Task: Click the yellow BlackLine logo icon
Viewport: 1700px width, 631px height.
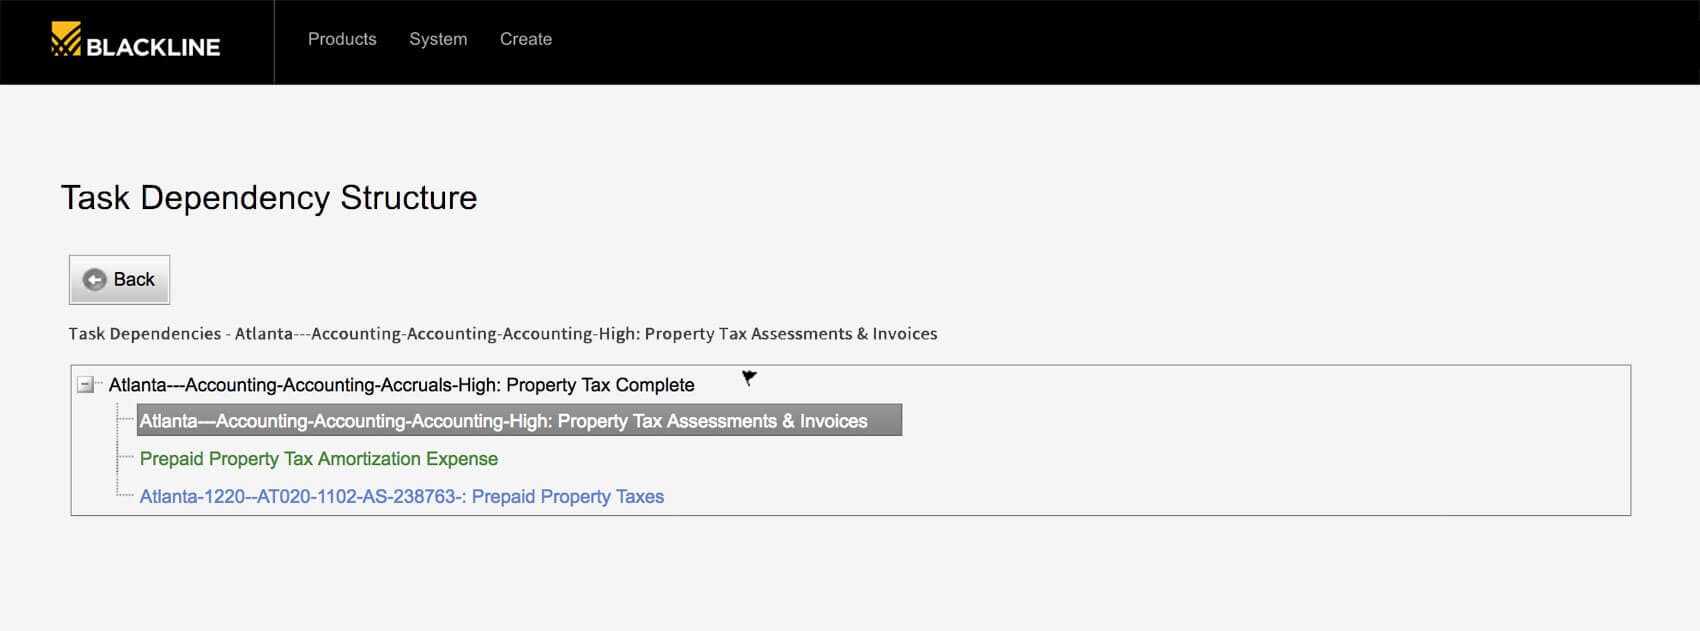Action: (x=66, y=39)
